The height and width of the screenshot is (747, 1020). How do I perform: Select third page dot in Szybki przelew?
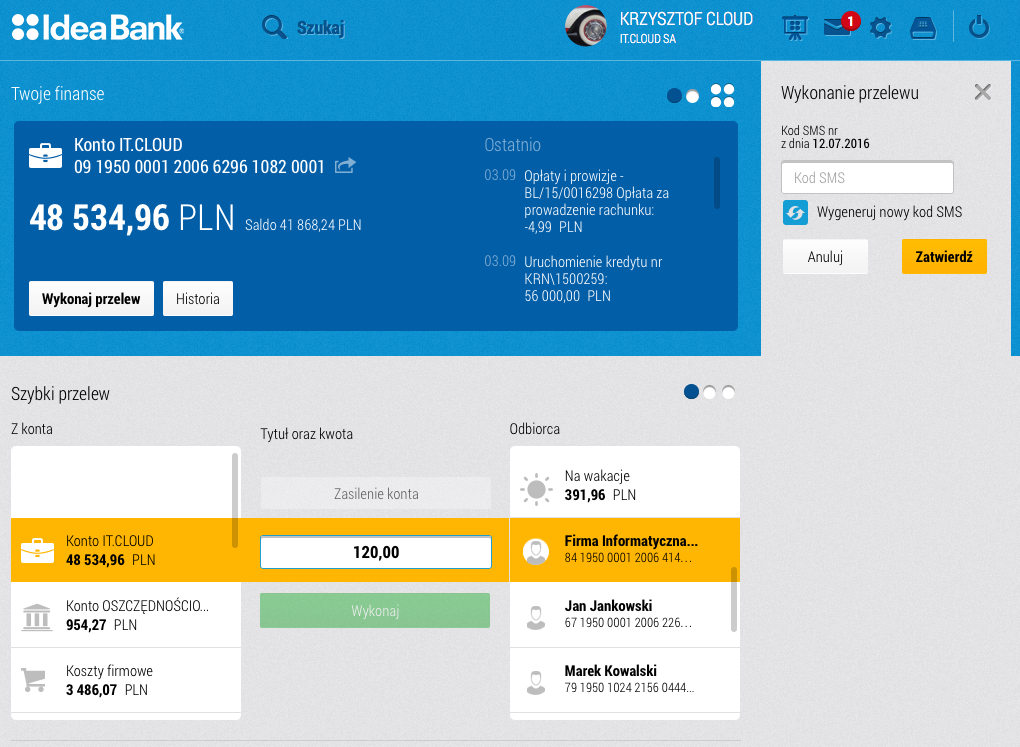(729, 392)
